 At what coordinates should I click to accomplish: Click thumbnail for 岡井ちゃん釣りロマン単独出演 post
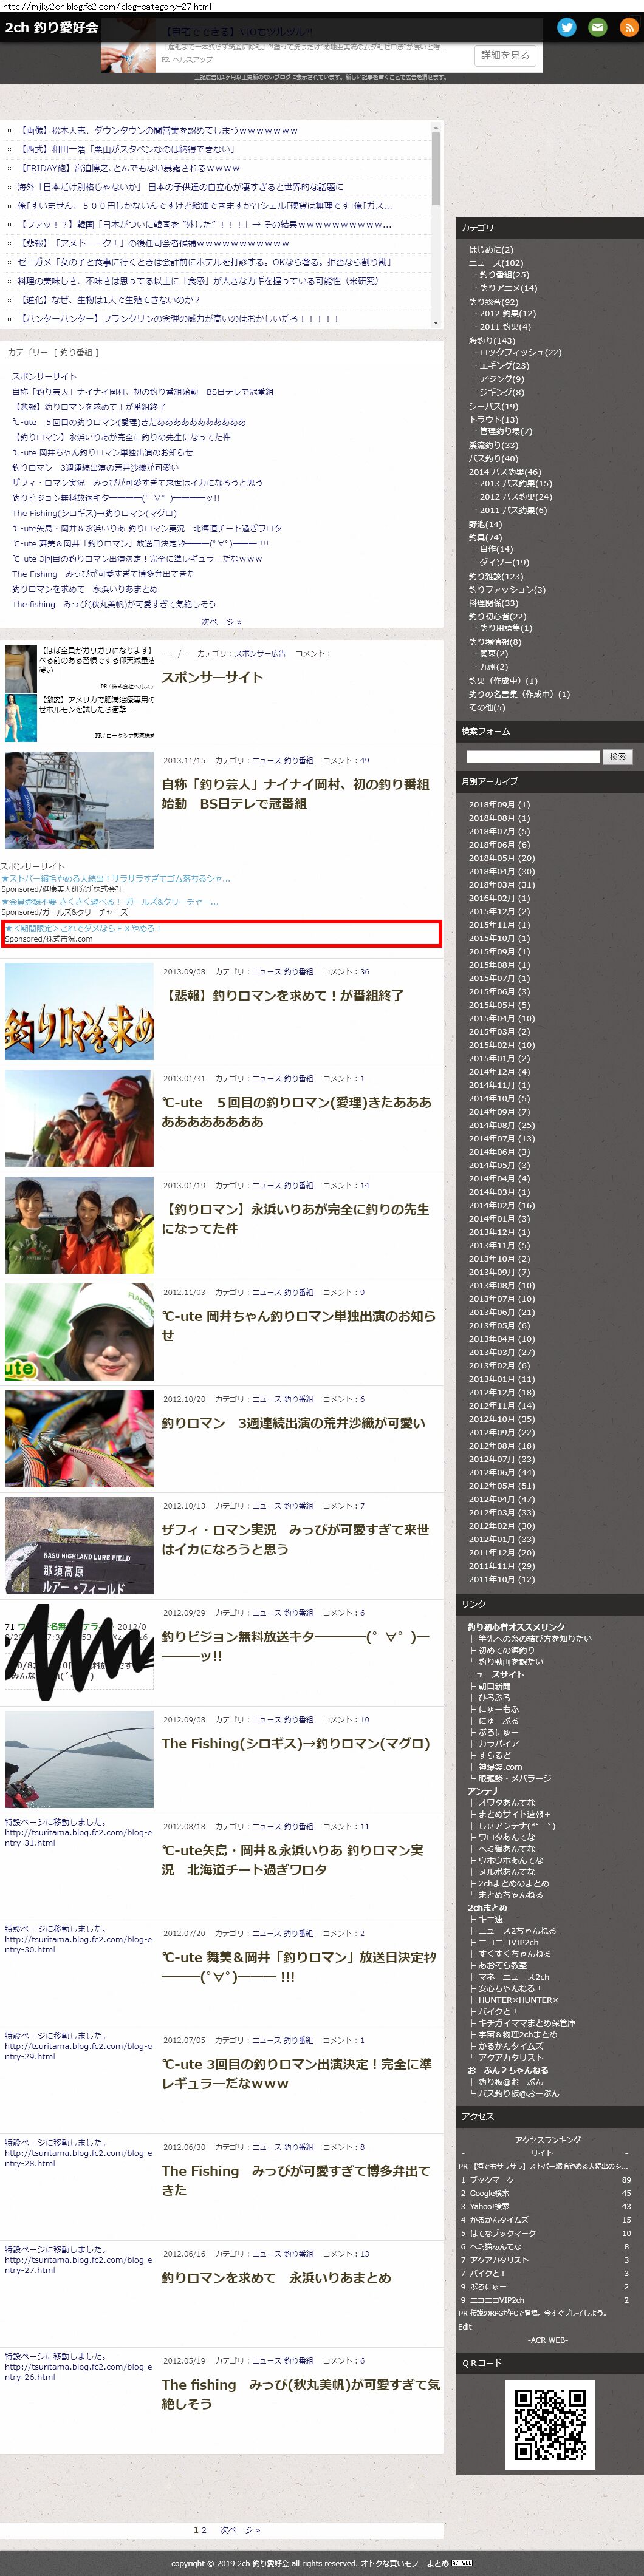coord(79,1332)
